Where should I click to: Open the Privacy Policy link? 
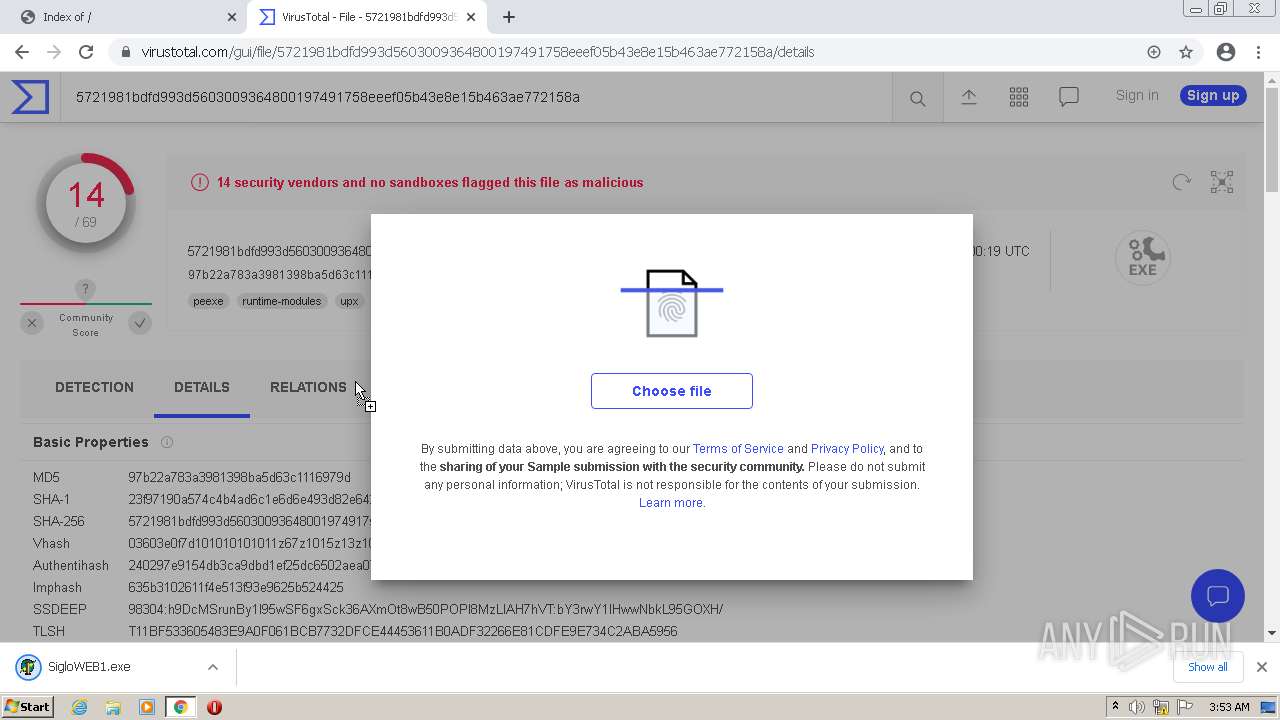point(847,449)
